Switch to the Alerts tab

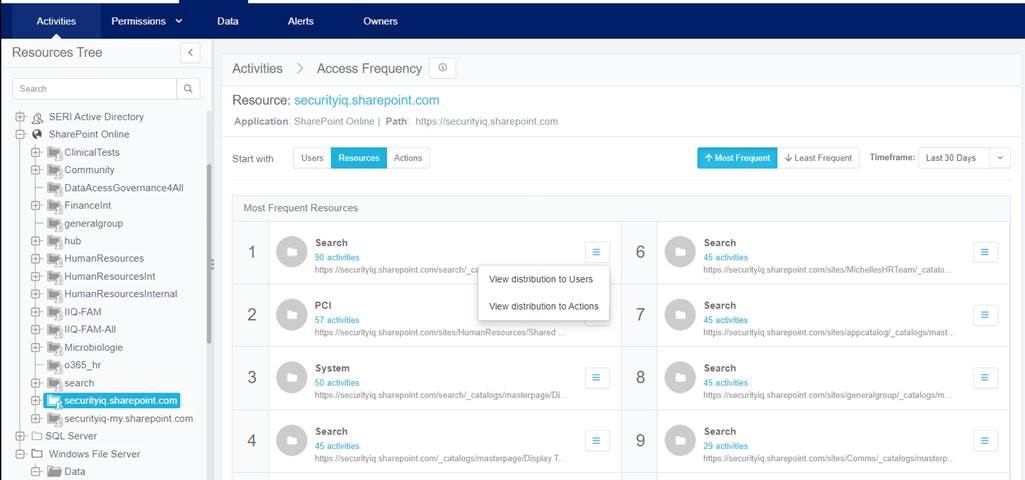(x=300, y=21)
